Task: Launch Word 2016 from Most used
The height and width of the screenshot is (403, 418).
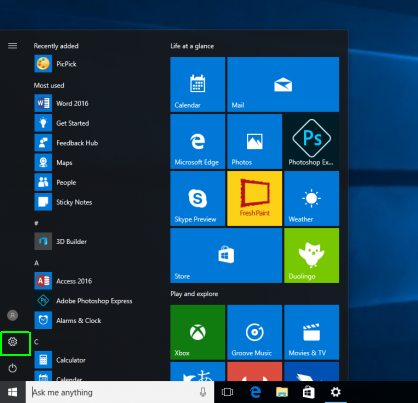Action: coord(62,103)
